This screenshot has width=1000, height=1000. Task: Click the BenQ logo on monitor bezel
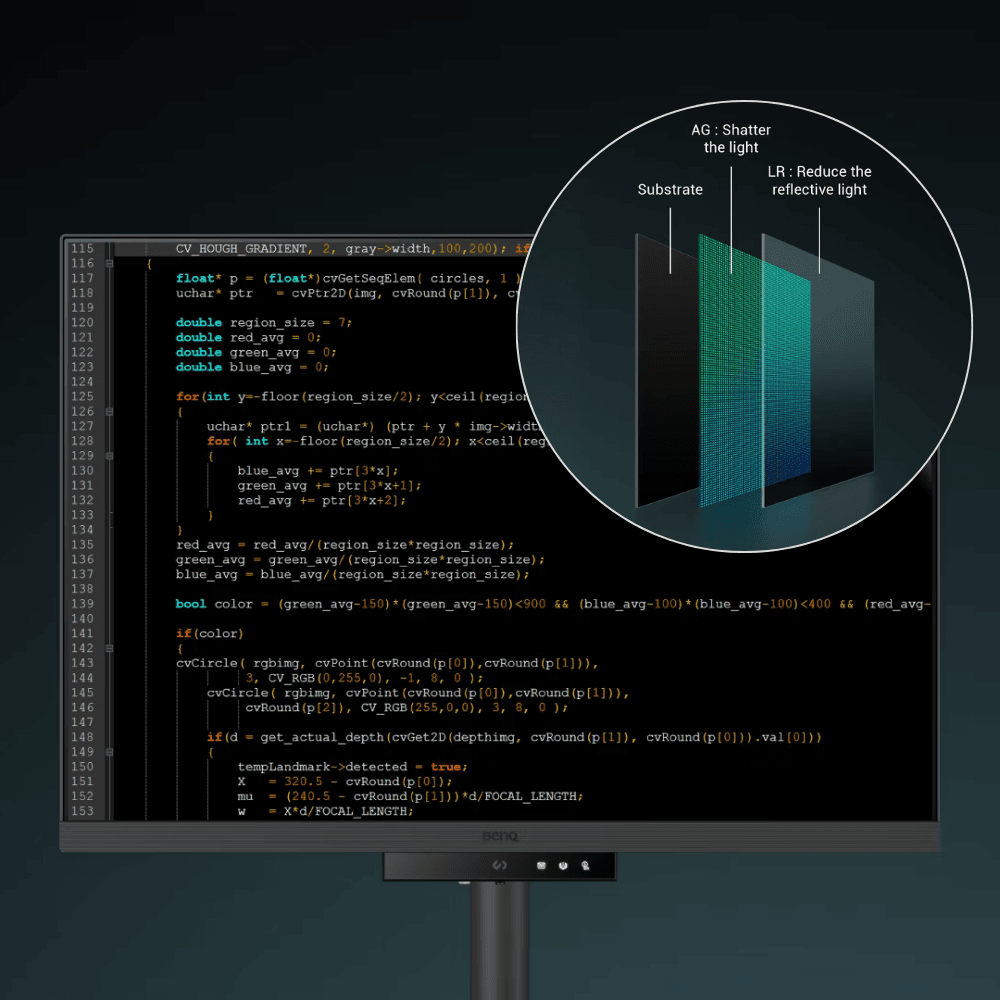pyautogui.click(x=500, y=835)
